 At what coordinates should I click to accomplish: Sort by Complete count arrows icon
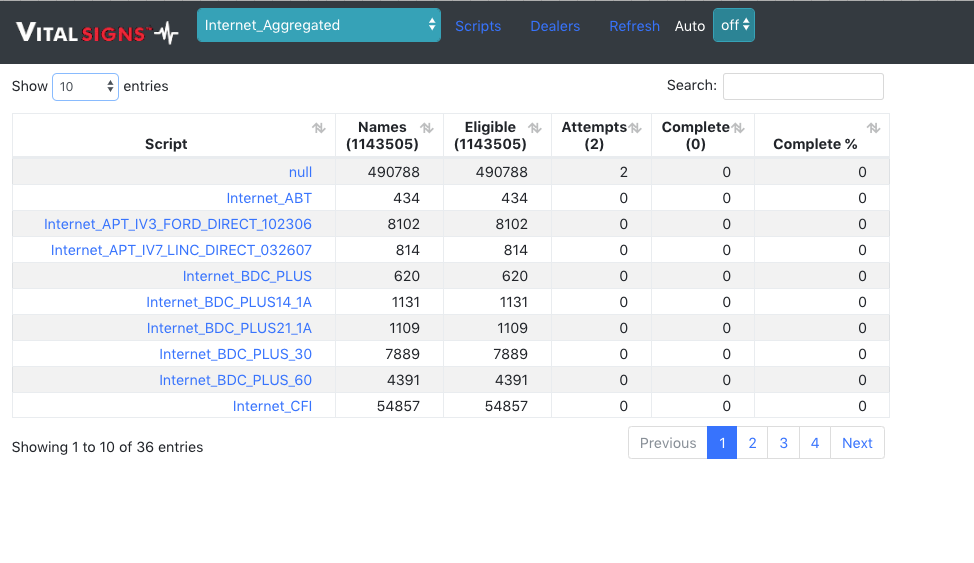pyautogui.click(x=738, y=128)
